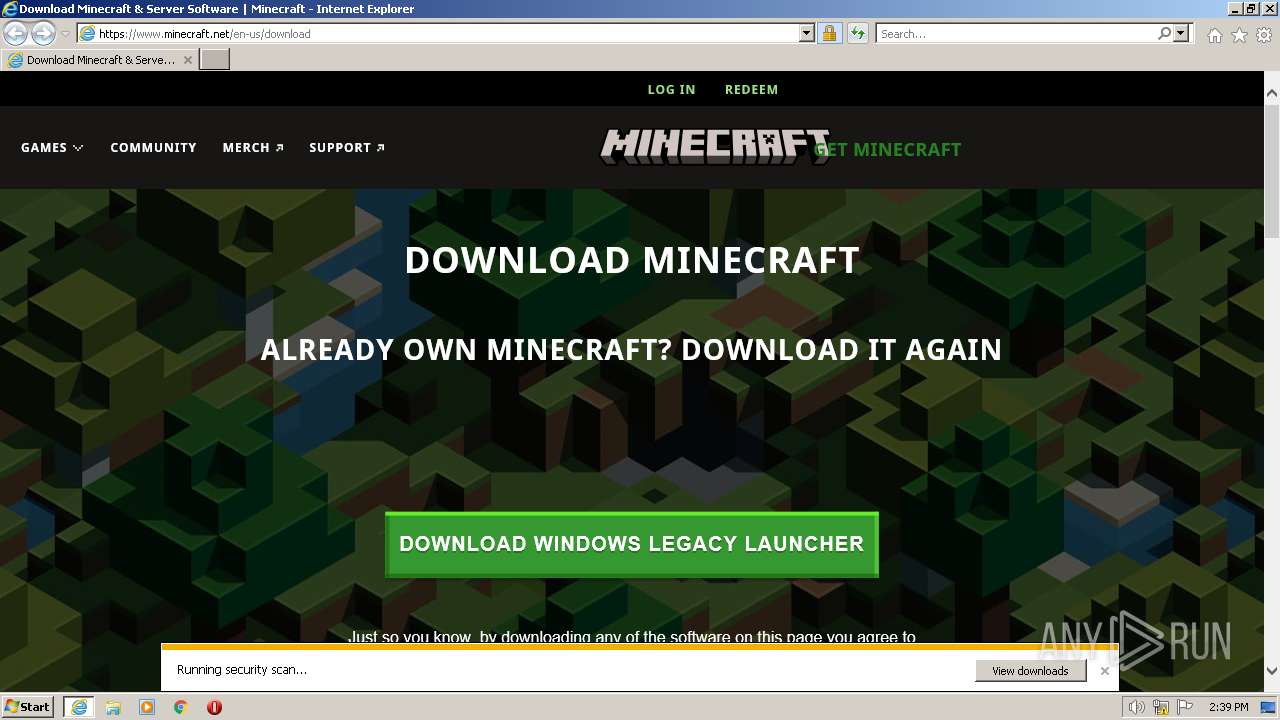1280x720 pixels.
Task: Click the 2:39 PM system clock
Action: click(1228, 707)
